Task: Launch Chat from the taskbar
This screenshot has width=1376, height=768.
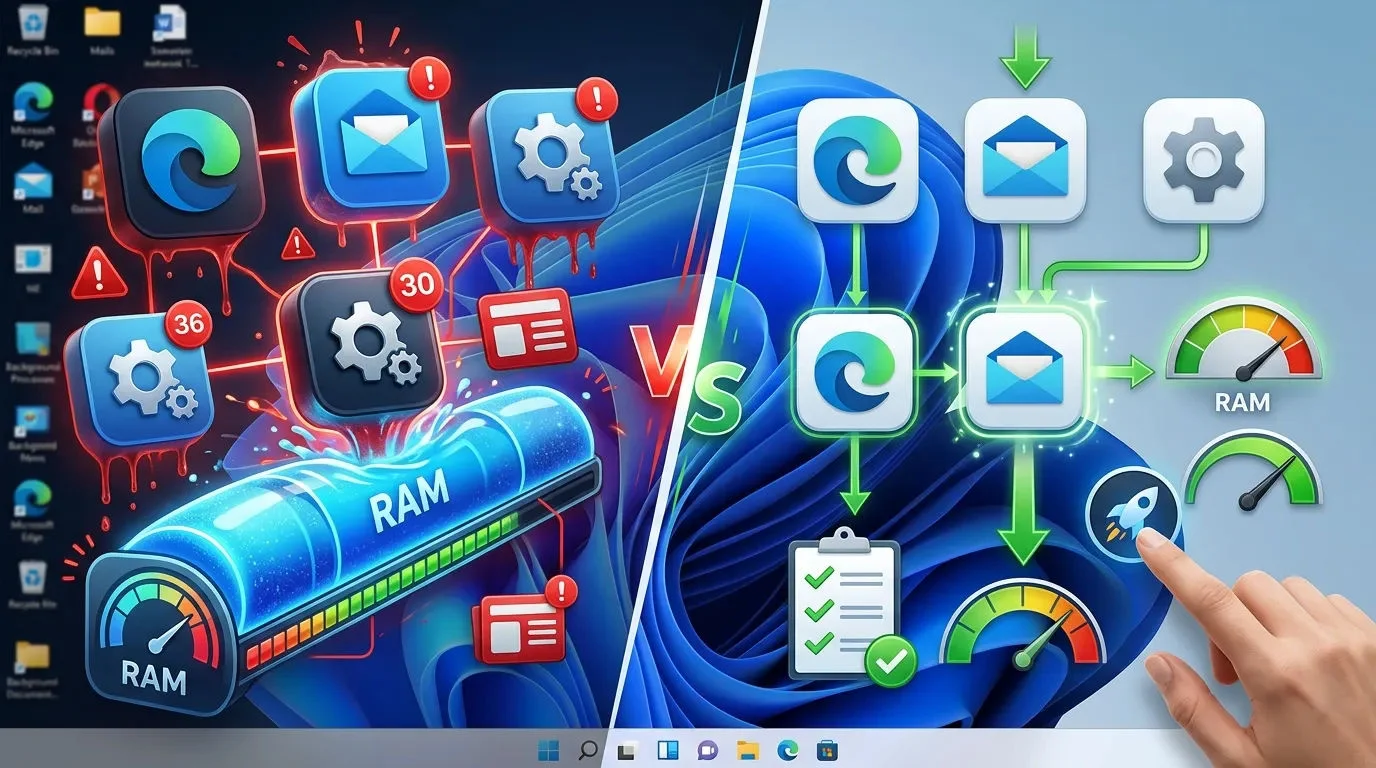Action: (707, 750)
